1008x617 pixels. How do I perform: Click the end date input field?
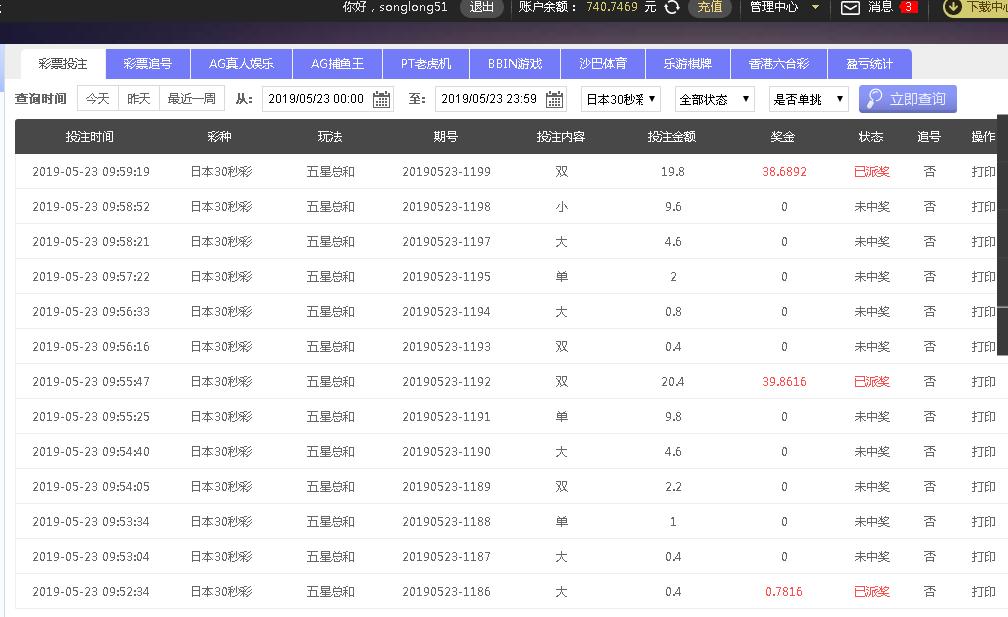501,99
